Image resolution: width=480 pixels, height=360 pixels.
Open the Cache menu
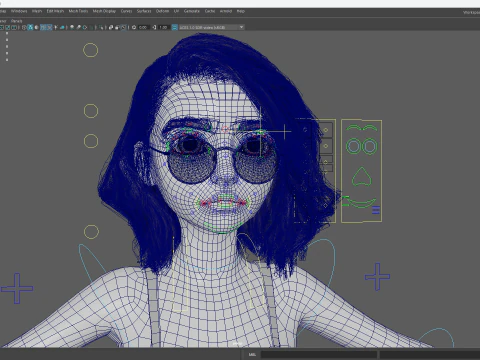(x=210, y=11)
